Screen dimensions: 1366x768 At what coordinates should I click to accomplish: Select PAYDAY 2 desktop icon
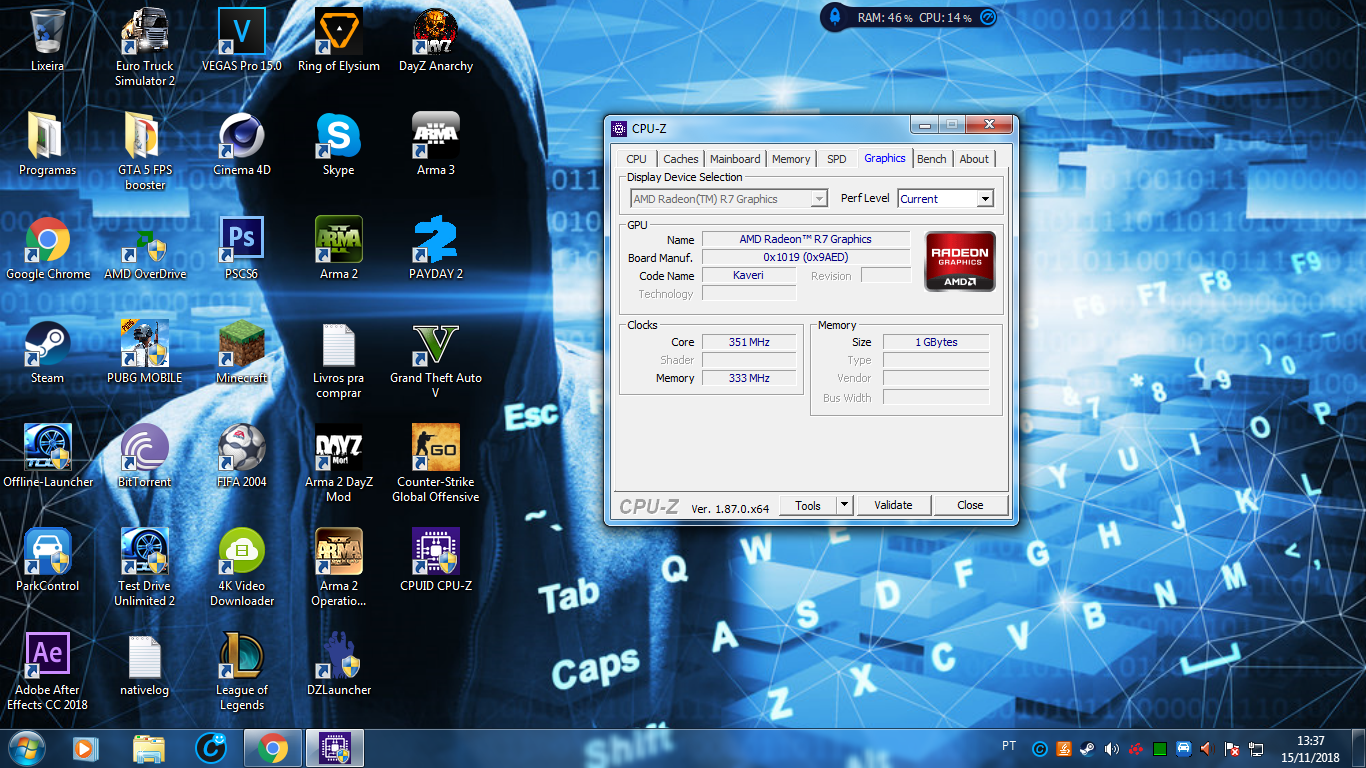click(x=436, y=248)
